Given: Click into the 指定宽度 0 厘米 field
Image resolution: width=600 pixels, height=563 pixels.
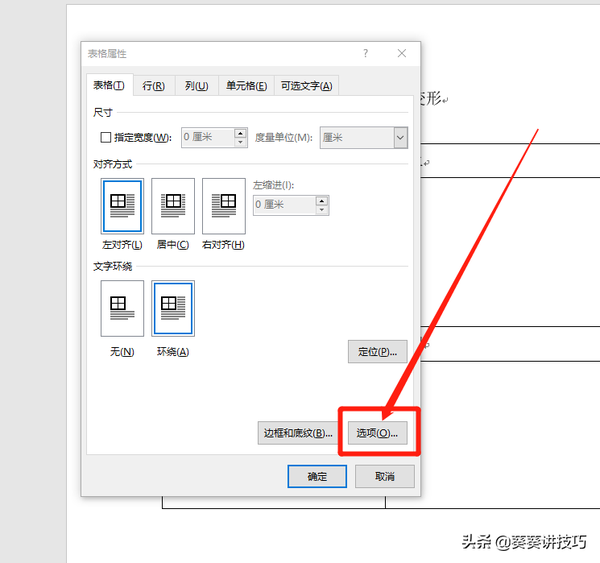Looking at the screenshot, I should (208, 137).
